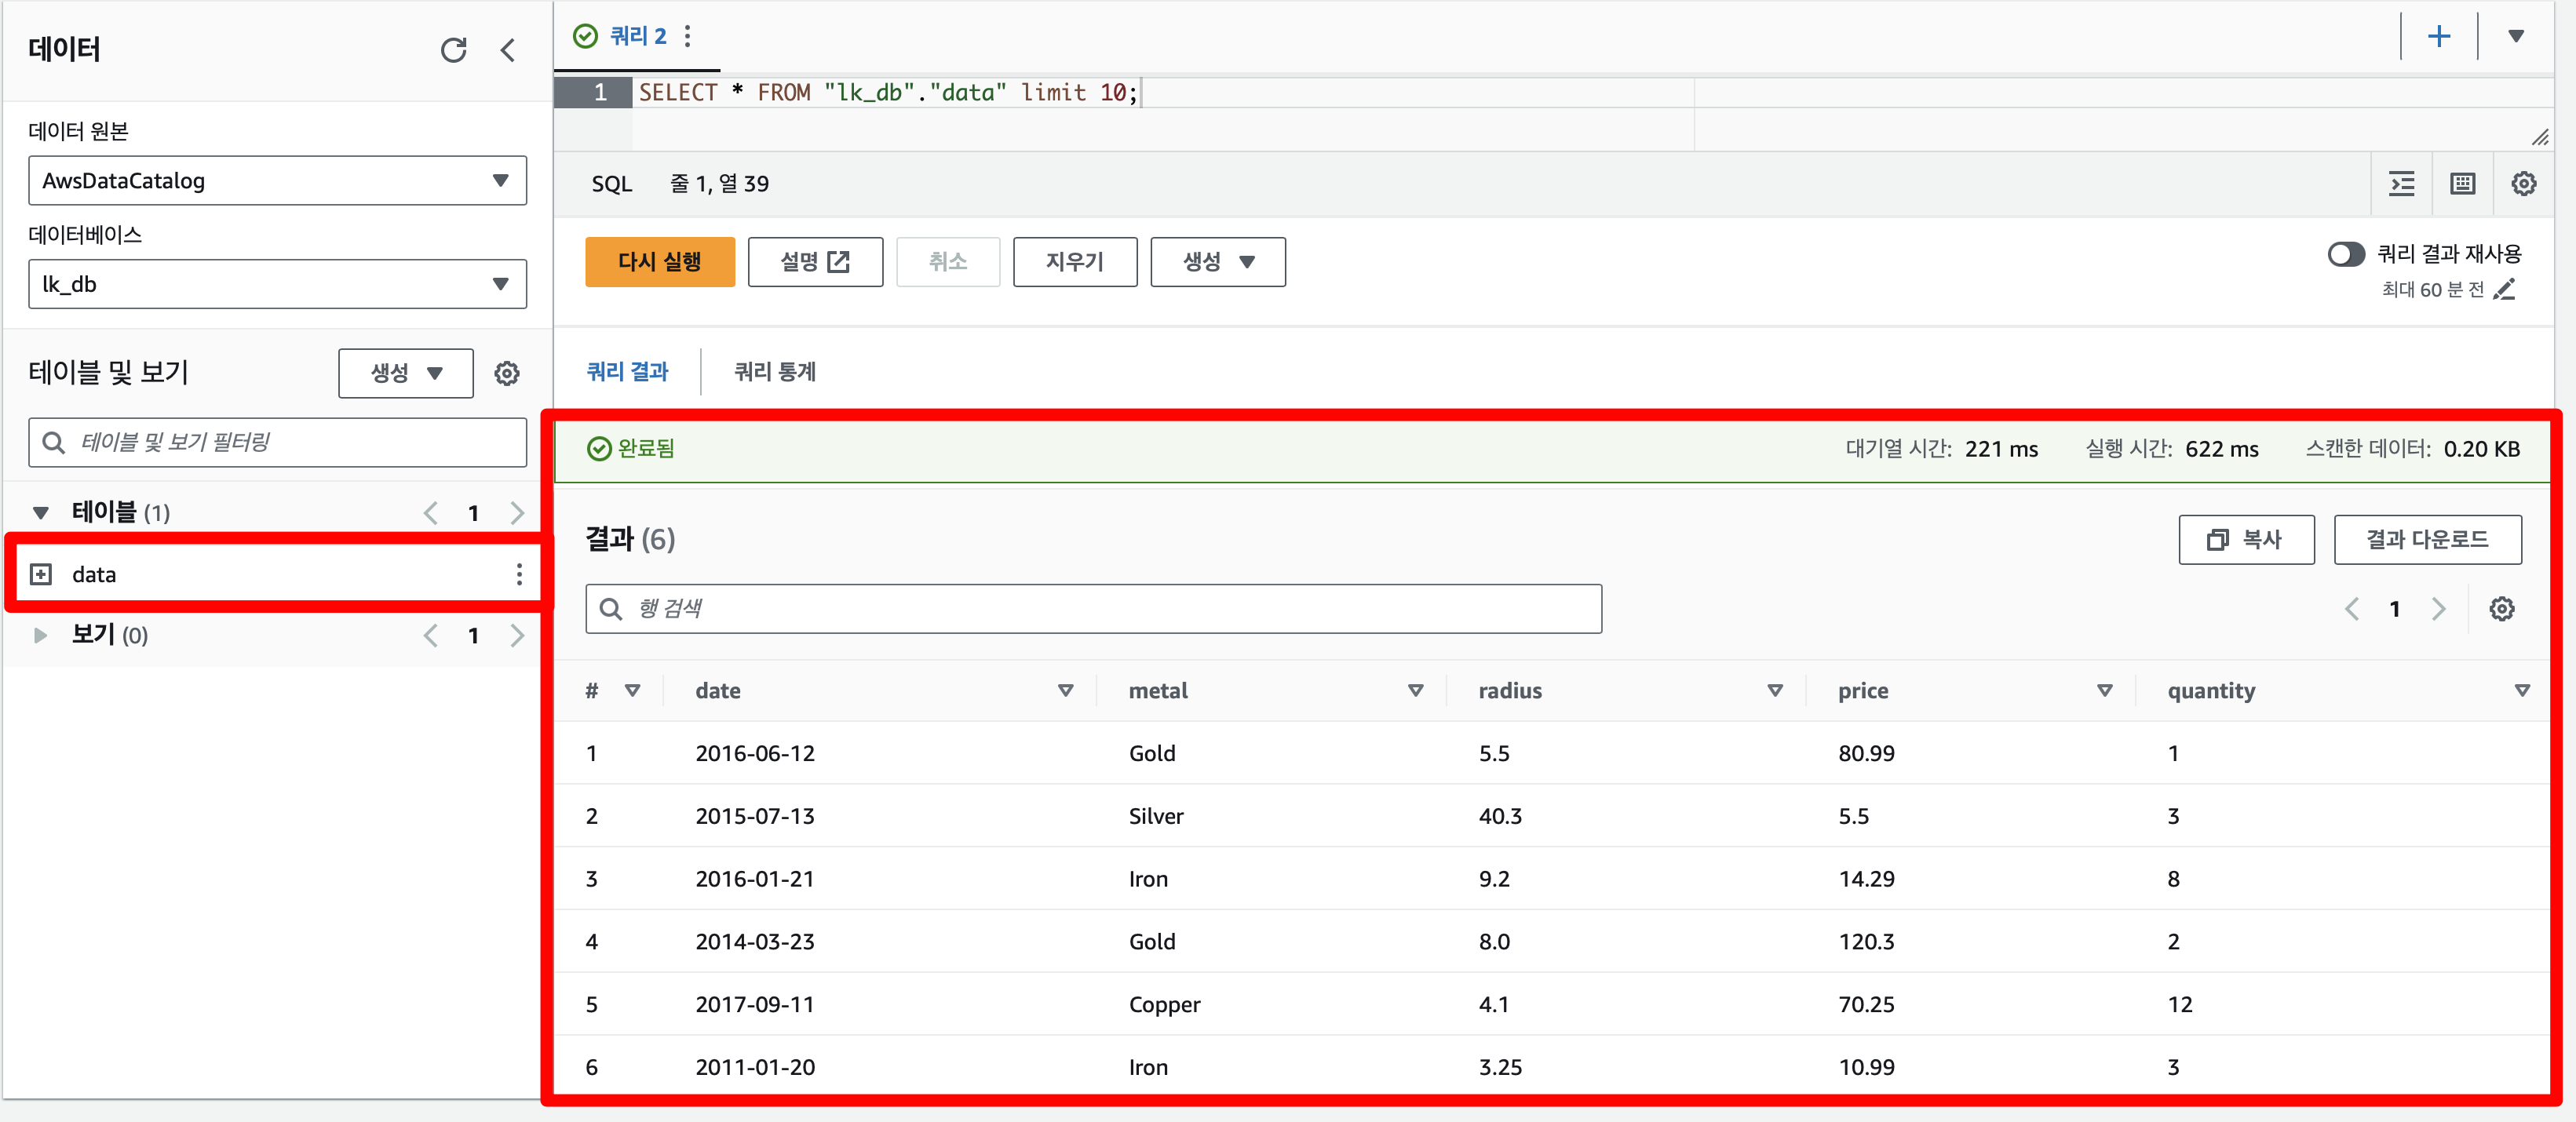Download the query results
Viewport: 2576px width, 1122px height.
pyautogui.click(x=2426, y=540)
